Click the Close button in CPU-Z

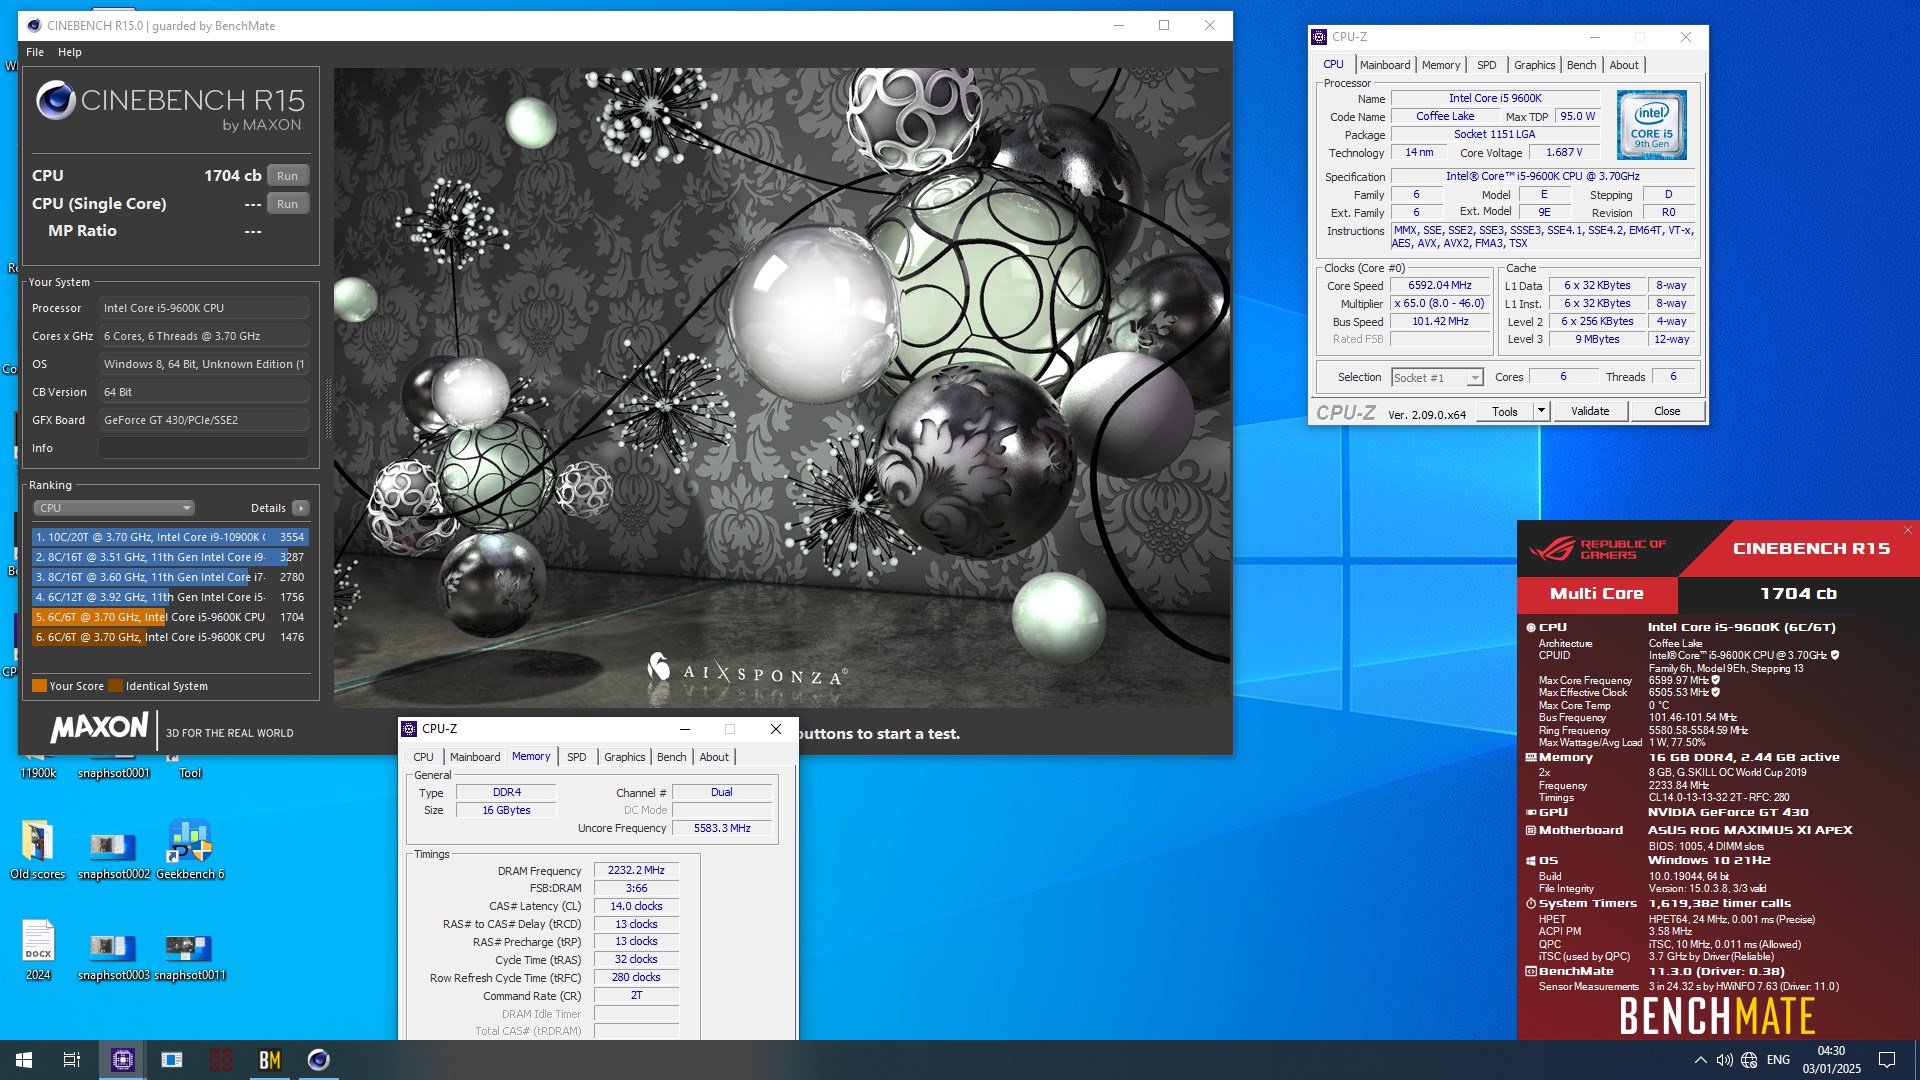click(x=1667, y=411)
